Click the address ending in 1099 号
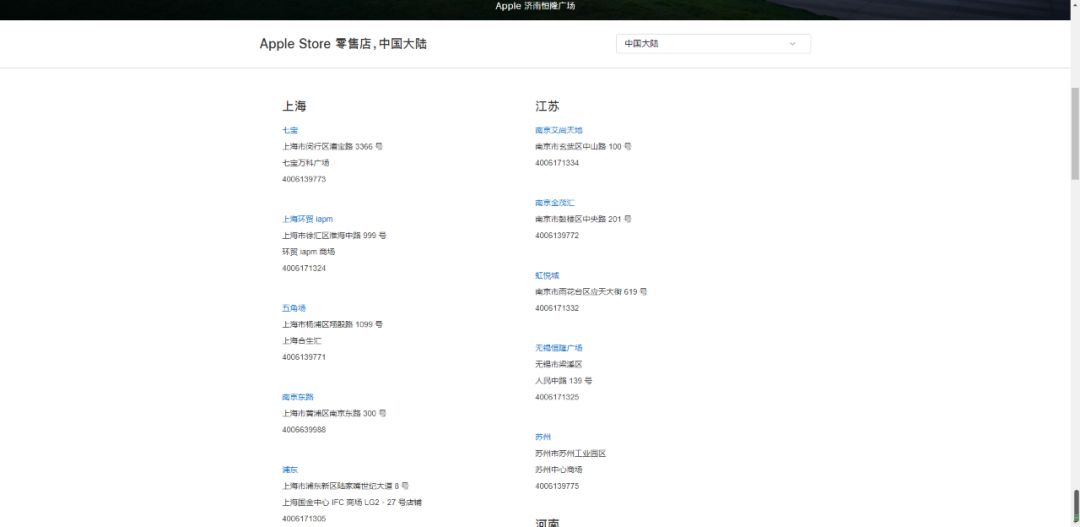 click(x=332, y=324)
